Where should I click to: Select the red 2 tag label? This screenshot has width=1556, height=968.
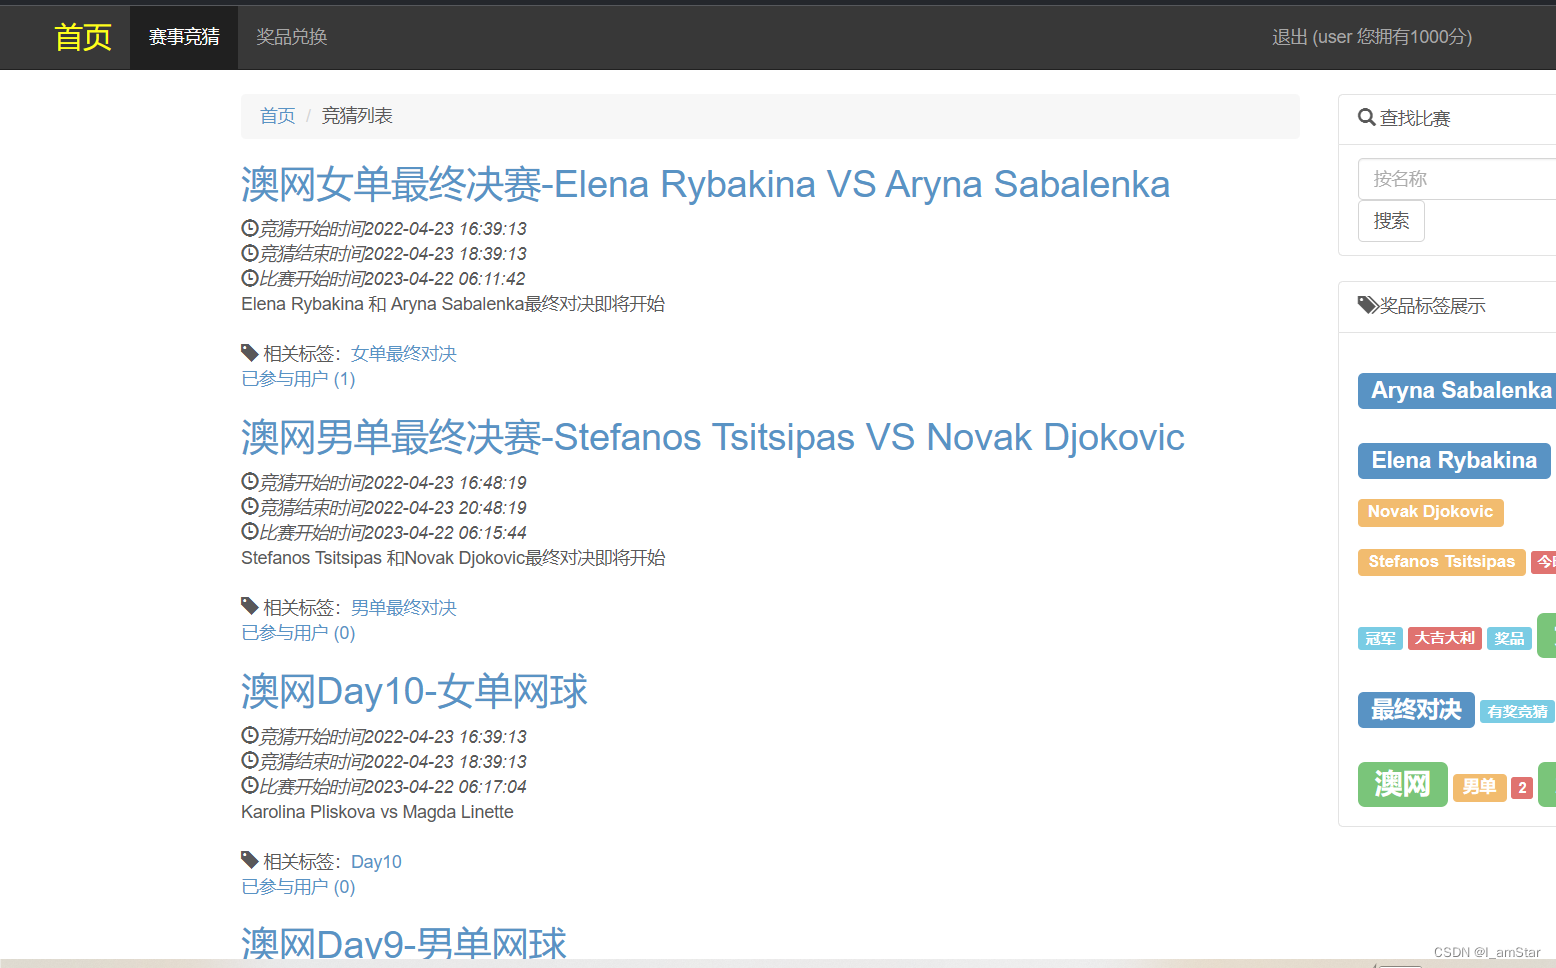coord(1522,788)
